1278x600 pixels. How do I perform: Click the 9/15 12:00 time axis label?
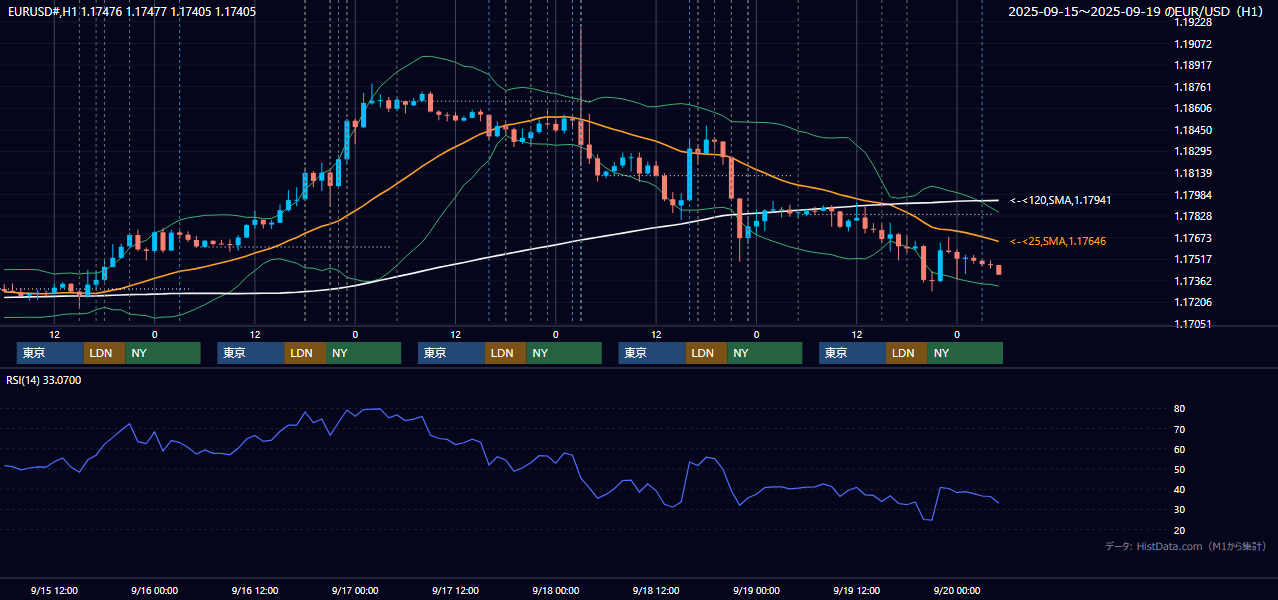tap(54, 590)
